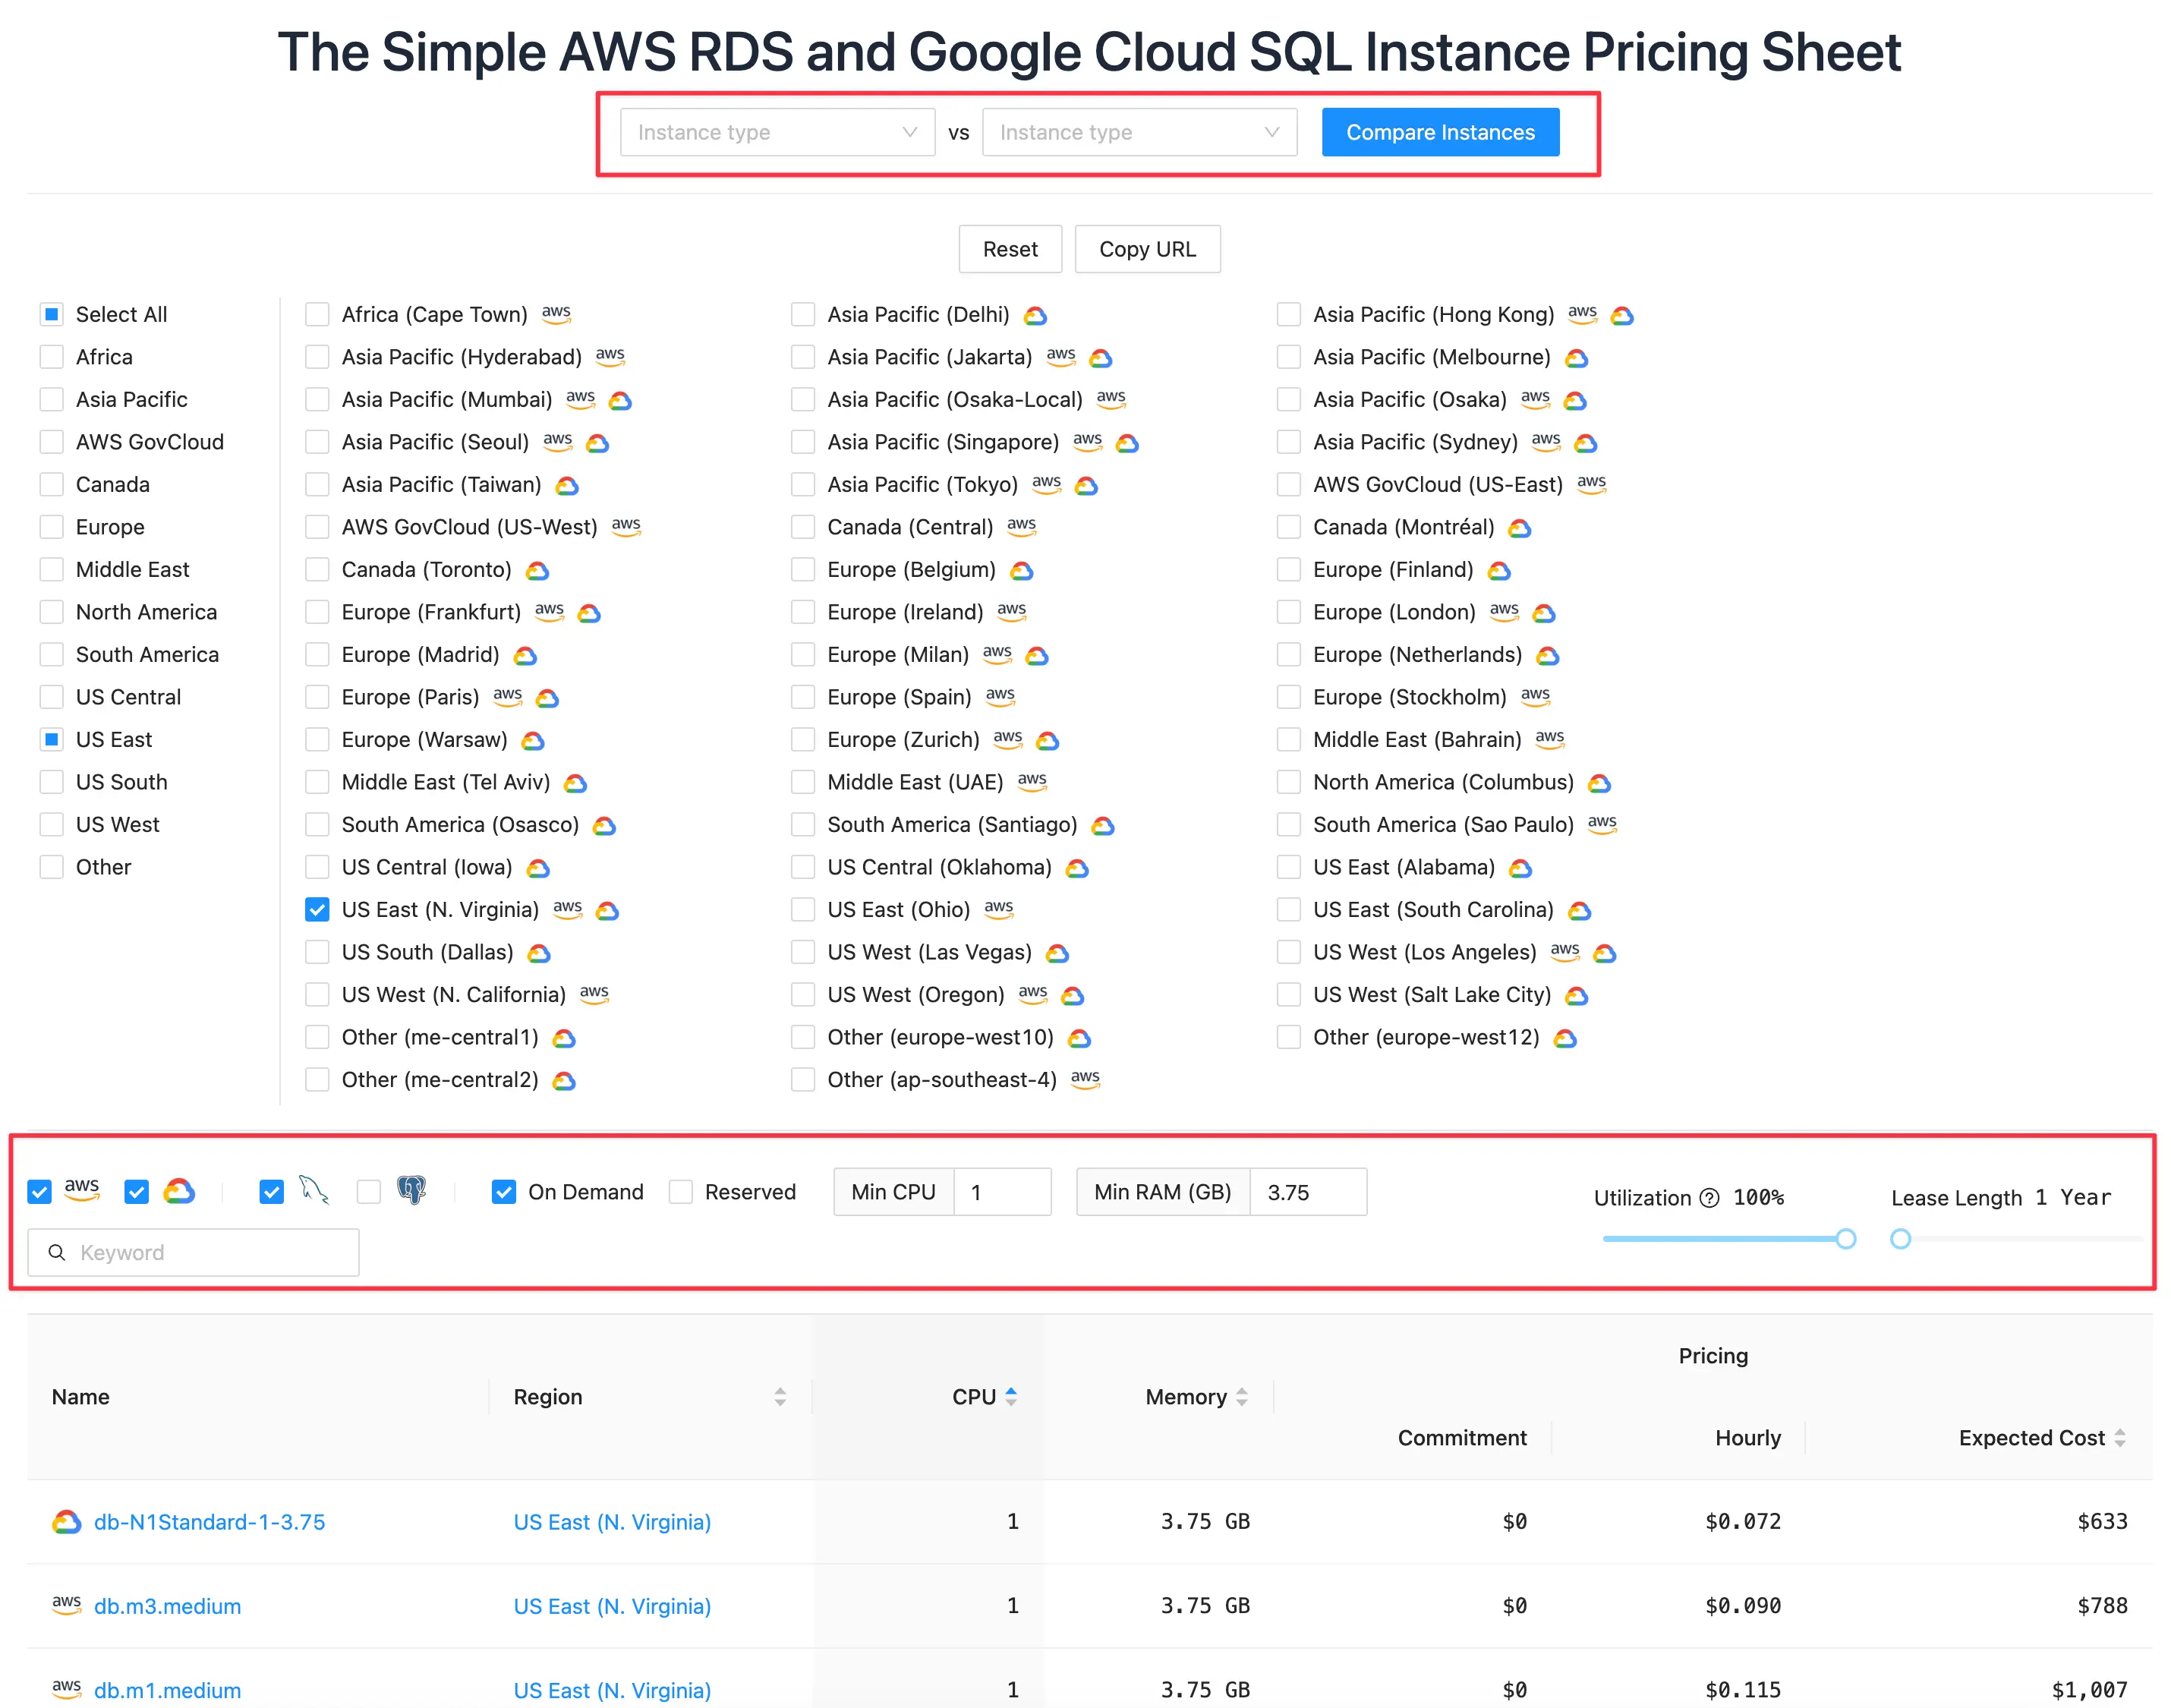Click the Copy URL button
The width and height of the screenshot is (2171, 1708).
[1146, 249]
